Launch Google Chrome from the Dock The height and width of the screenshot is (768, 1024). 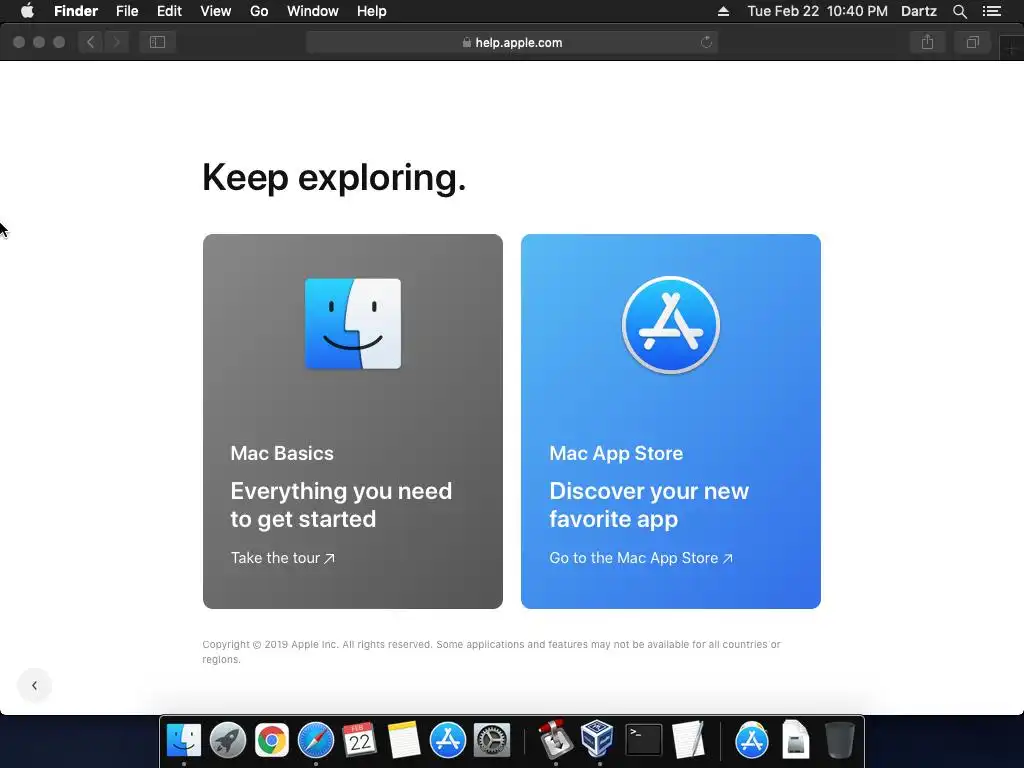point(272,741)
